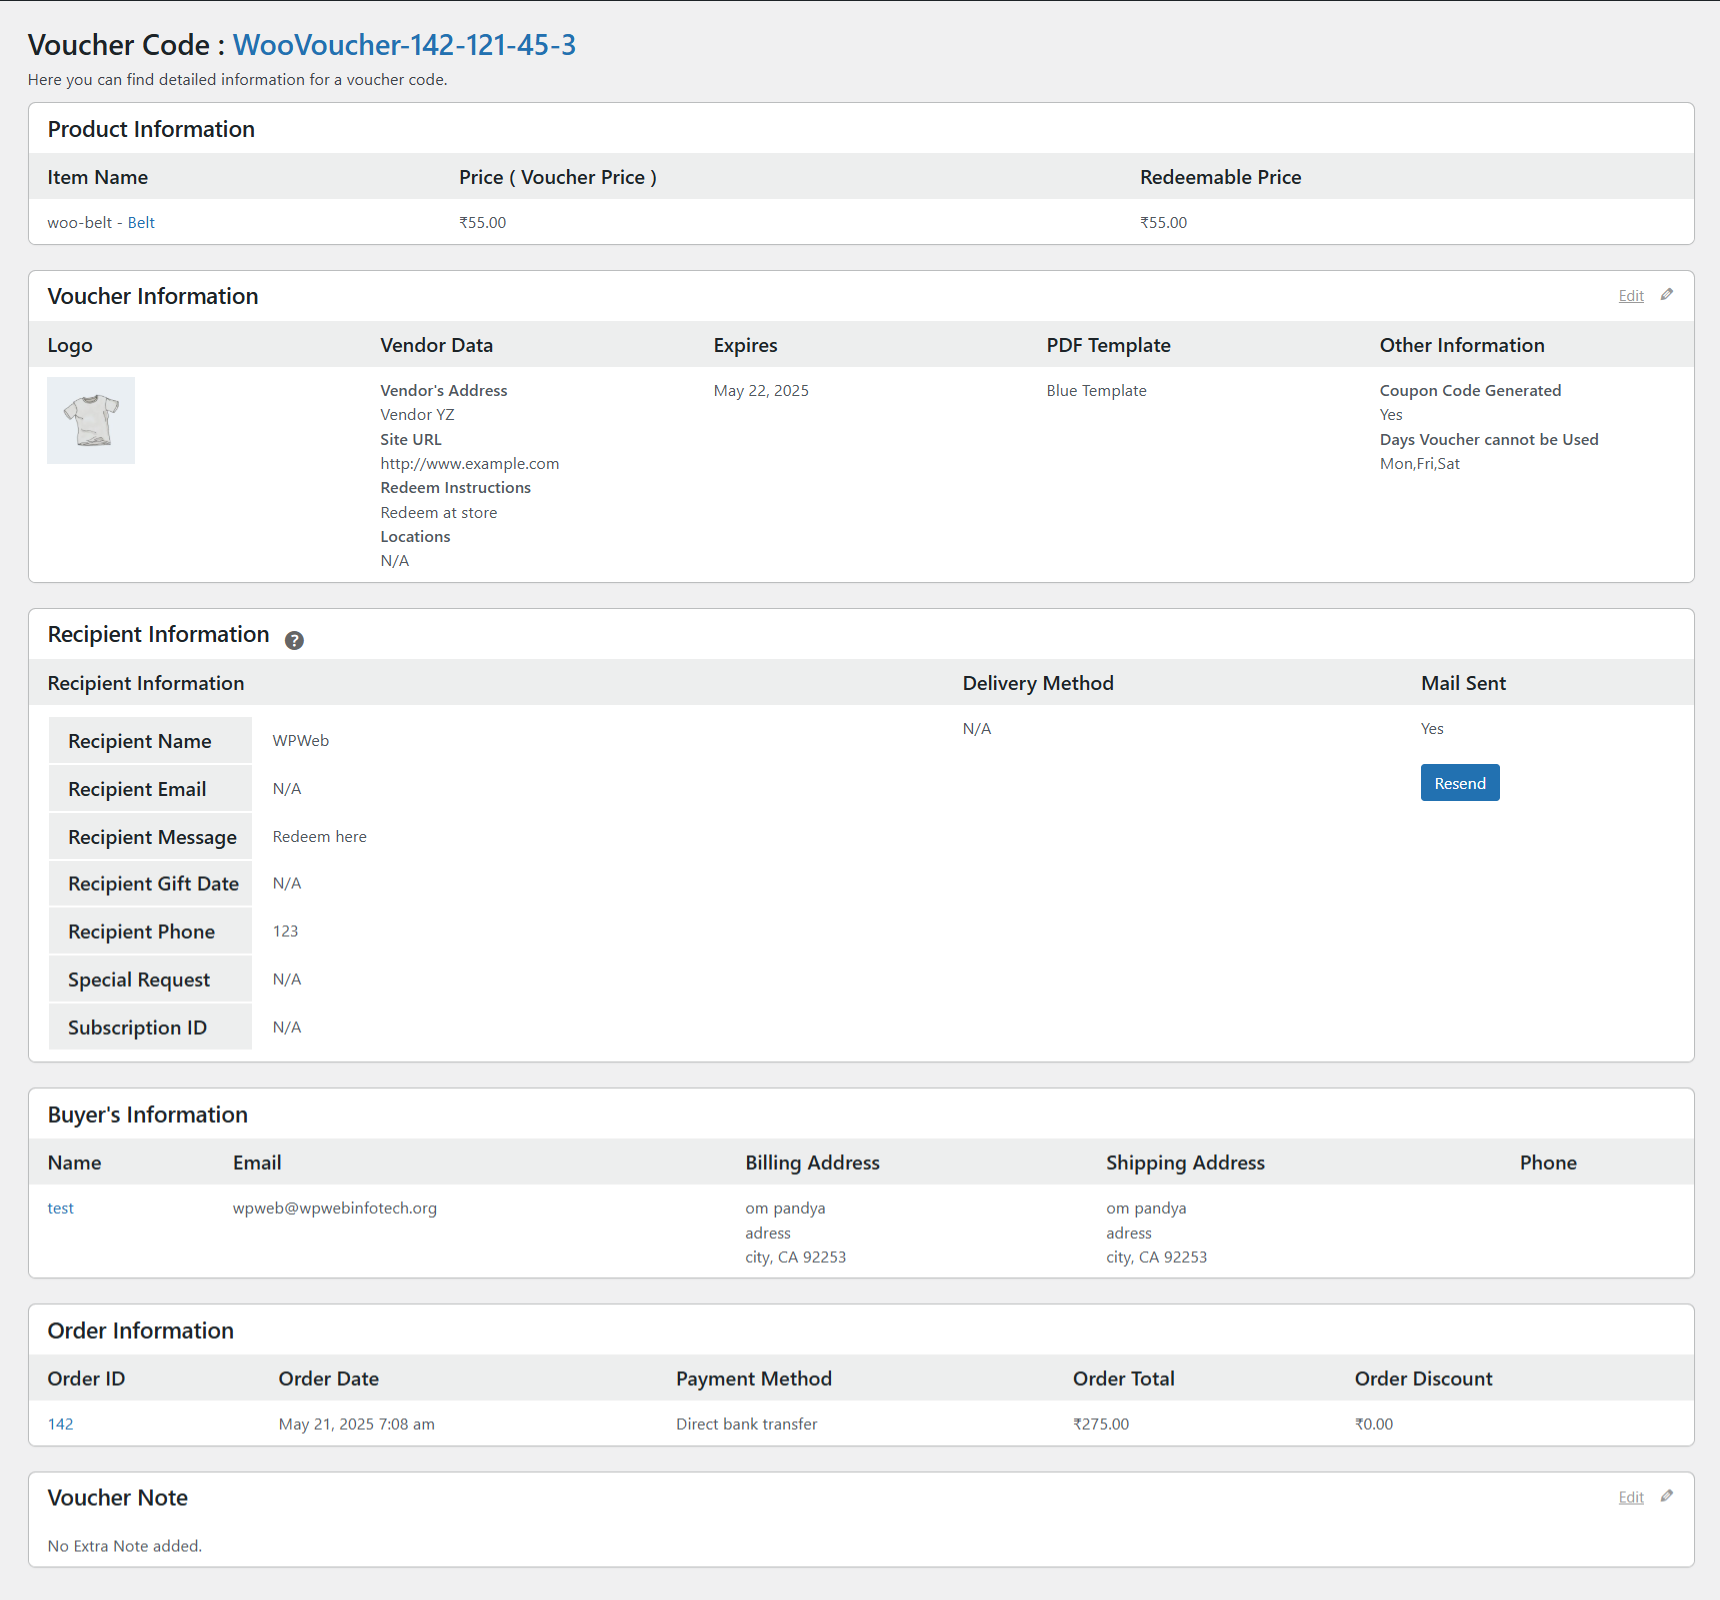Click the Subscription ID label
The width and height of the screenshot is (1720, 1600).
(137, 1028)
